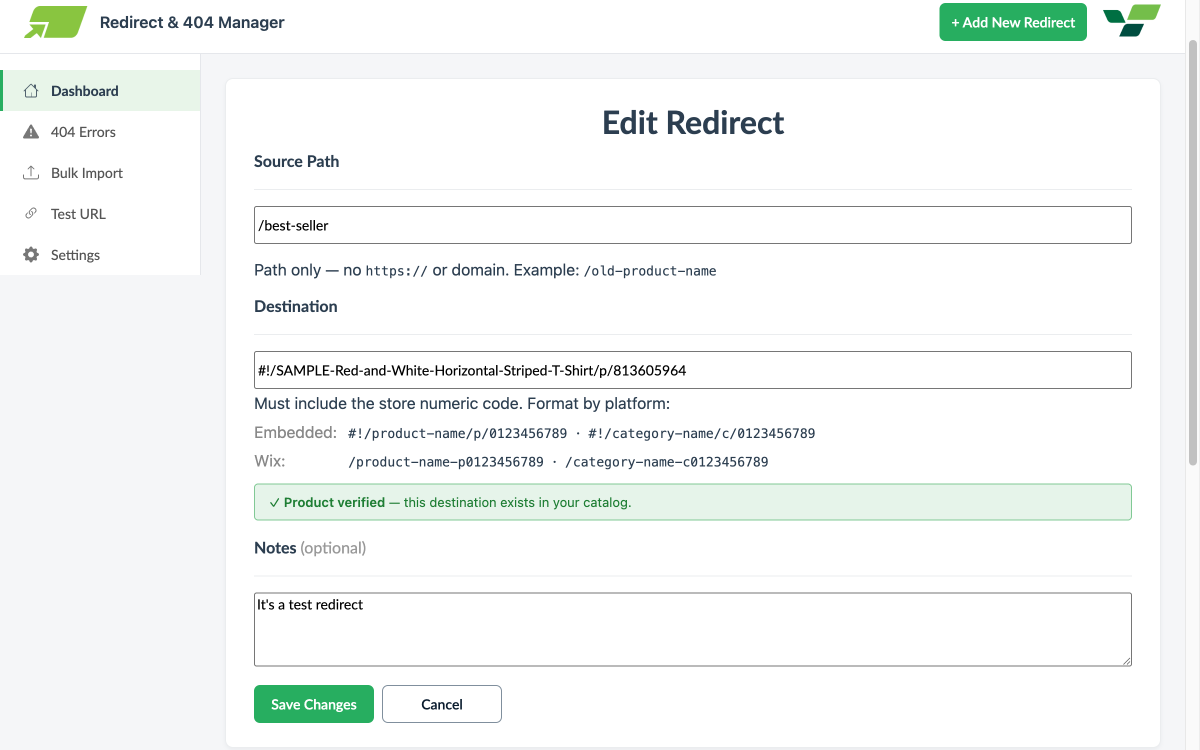Open the Dashboard menu item
The height and width of the screenshot is (750, 1200).
pos(100,91)
